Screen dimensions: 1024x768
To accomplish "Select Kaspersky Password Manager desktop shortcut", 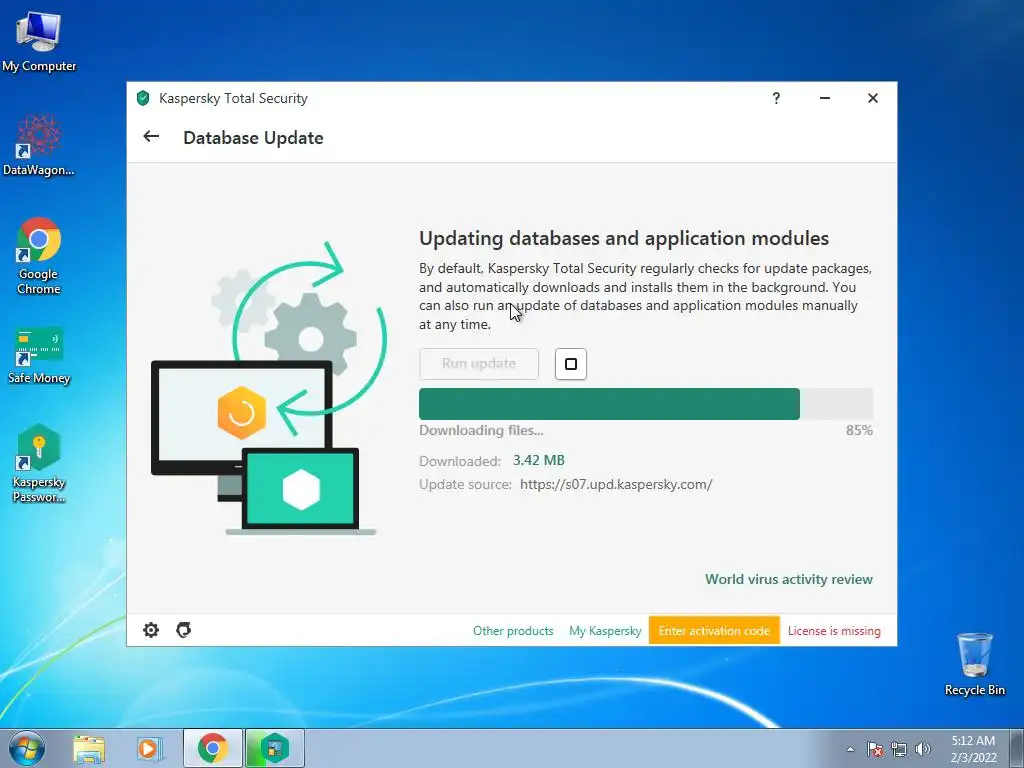I will pyautogui.click(x=39, y=464).
